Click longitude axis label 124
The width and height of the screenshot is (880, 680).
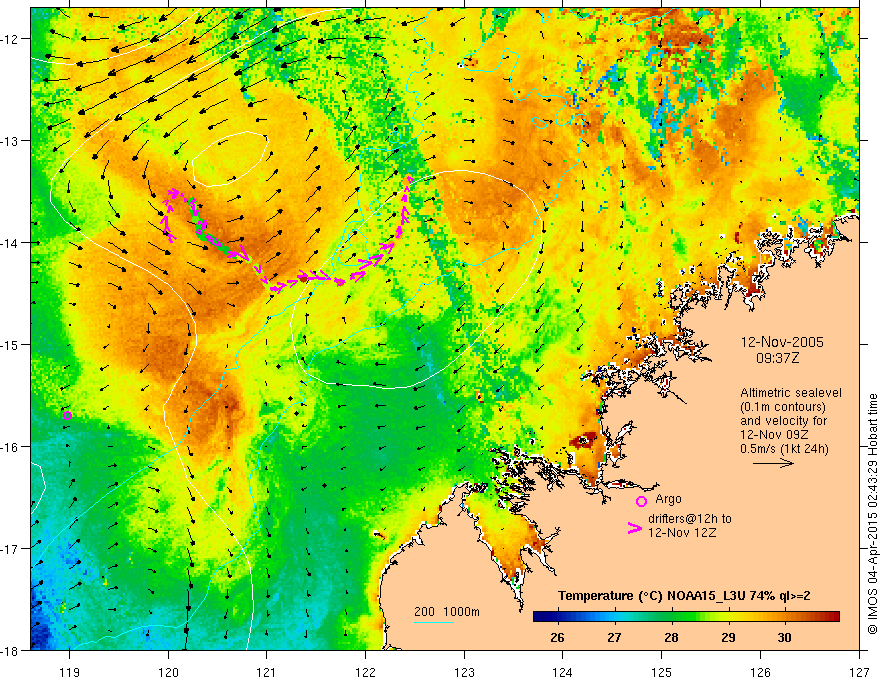click(563, 672)
